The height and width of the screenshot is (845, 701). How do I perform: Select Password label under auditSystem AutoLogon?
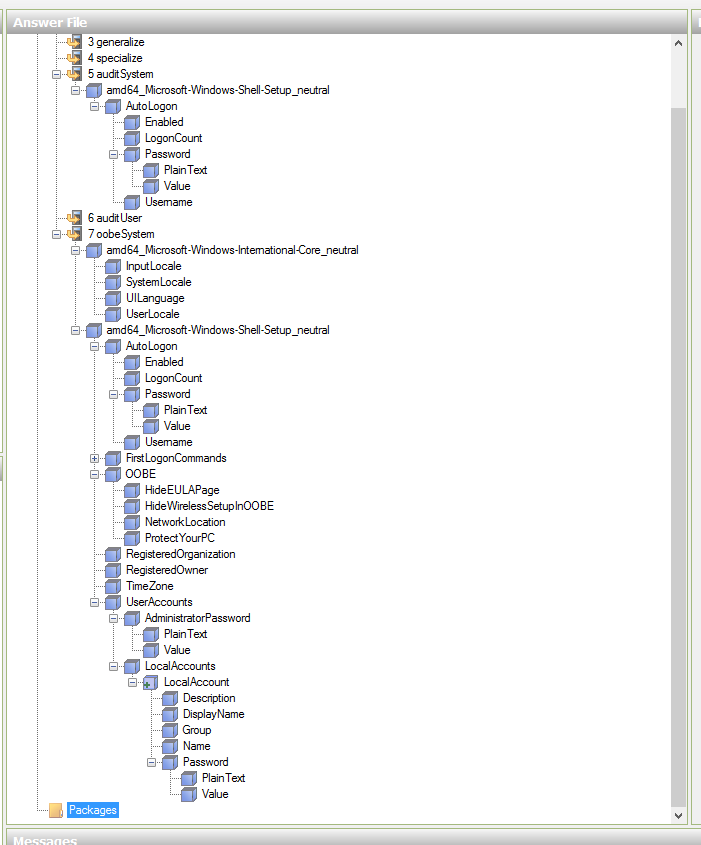coord(168,154)
